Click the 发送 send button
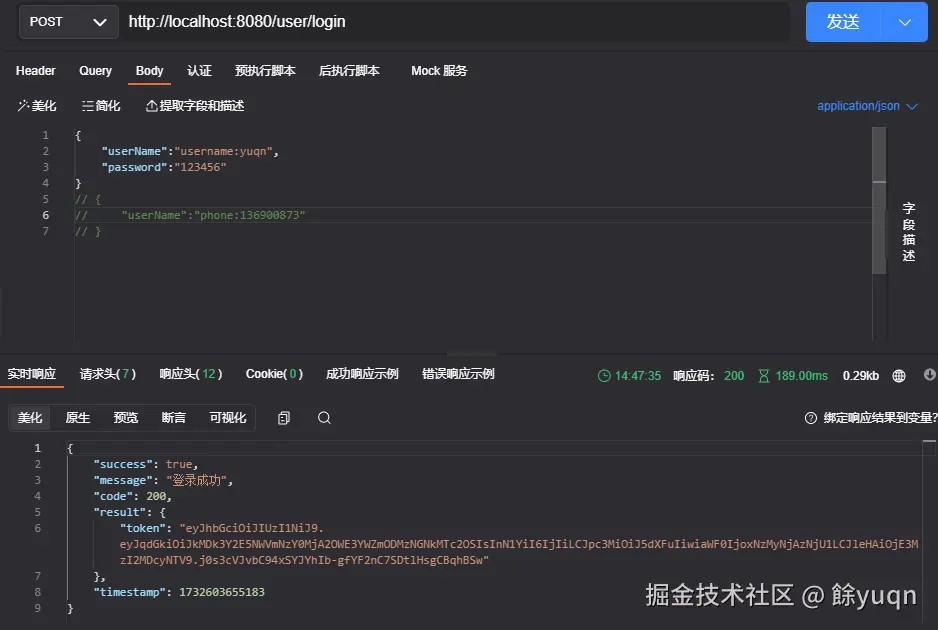938x630 pixels. pyautogui.click(x=843, y=22)
